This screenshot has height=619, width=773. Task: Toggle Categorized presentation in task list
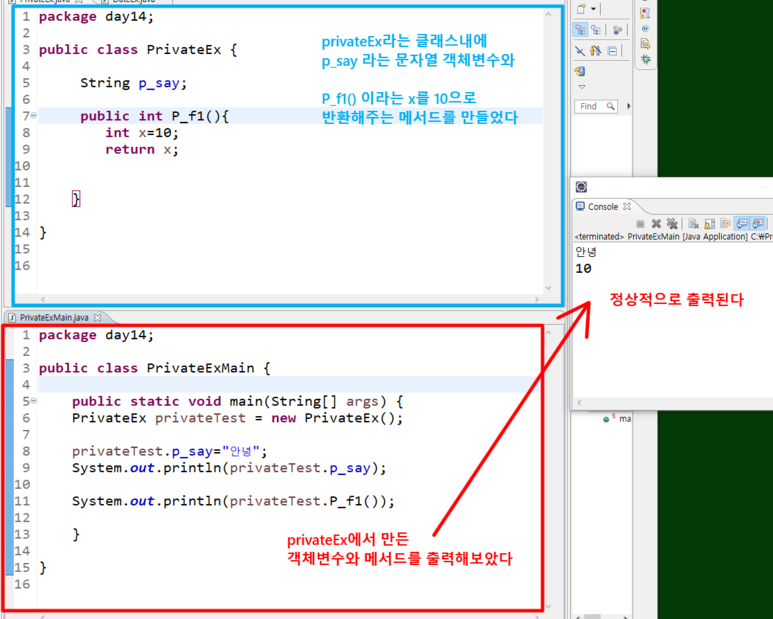(x=580, y=30)
